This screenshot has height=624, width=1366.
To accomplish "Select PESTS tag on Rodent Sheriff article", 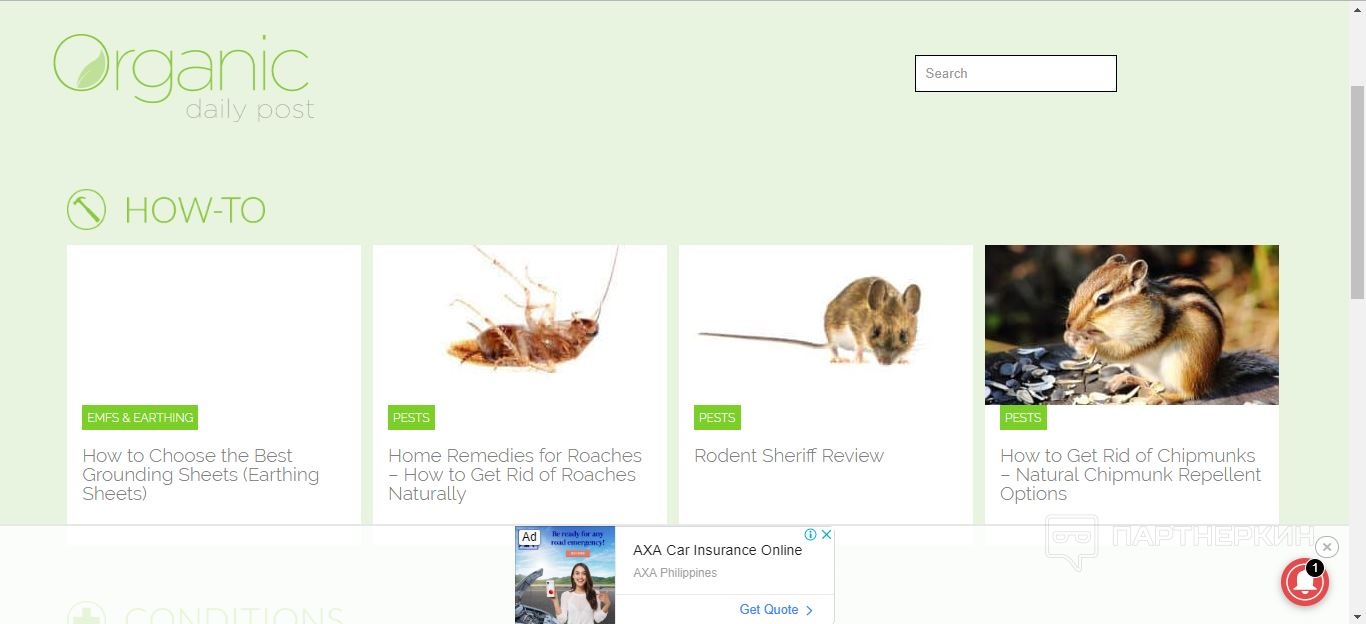I will [x=717, y=417].
